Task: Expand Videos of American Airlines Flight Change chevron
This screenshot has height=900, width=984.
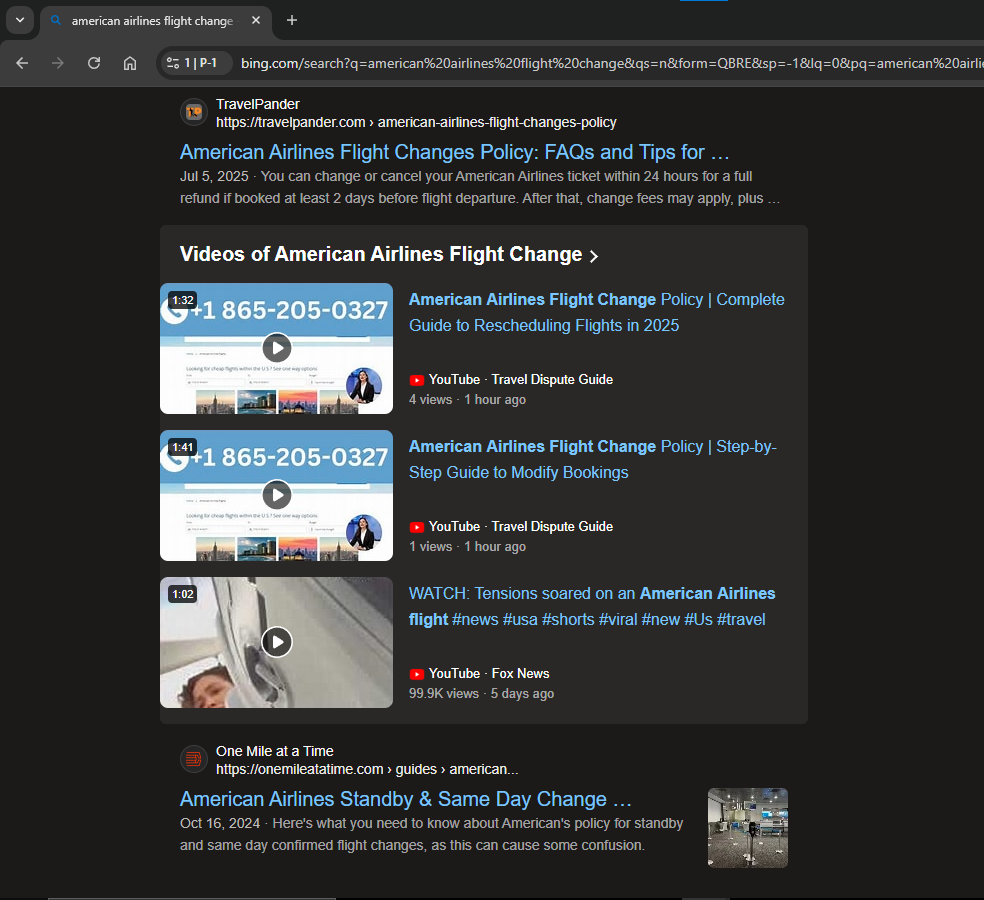Action: [594, 256]
